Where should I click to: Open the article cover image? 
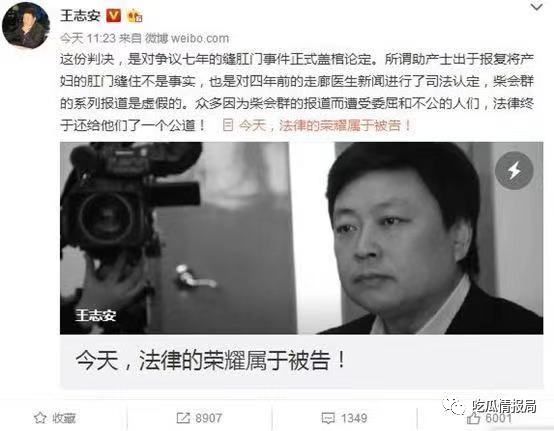(x=301, y=238)
